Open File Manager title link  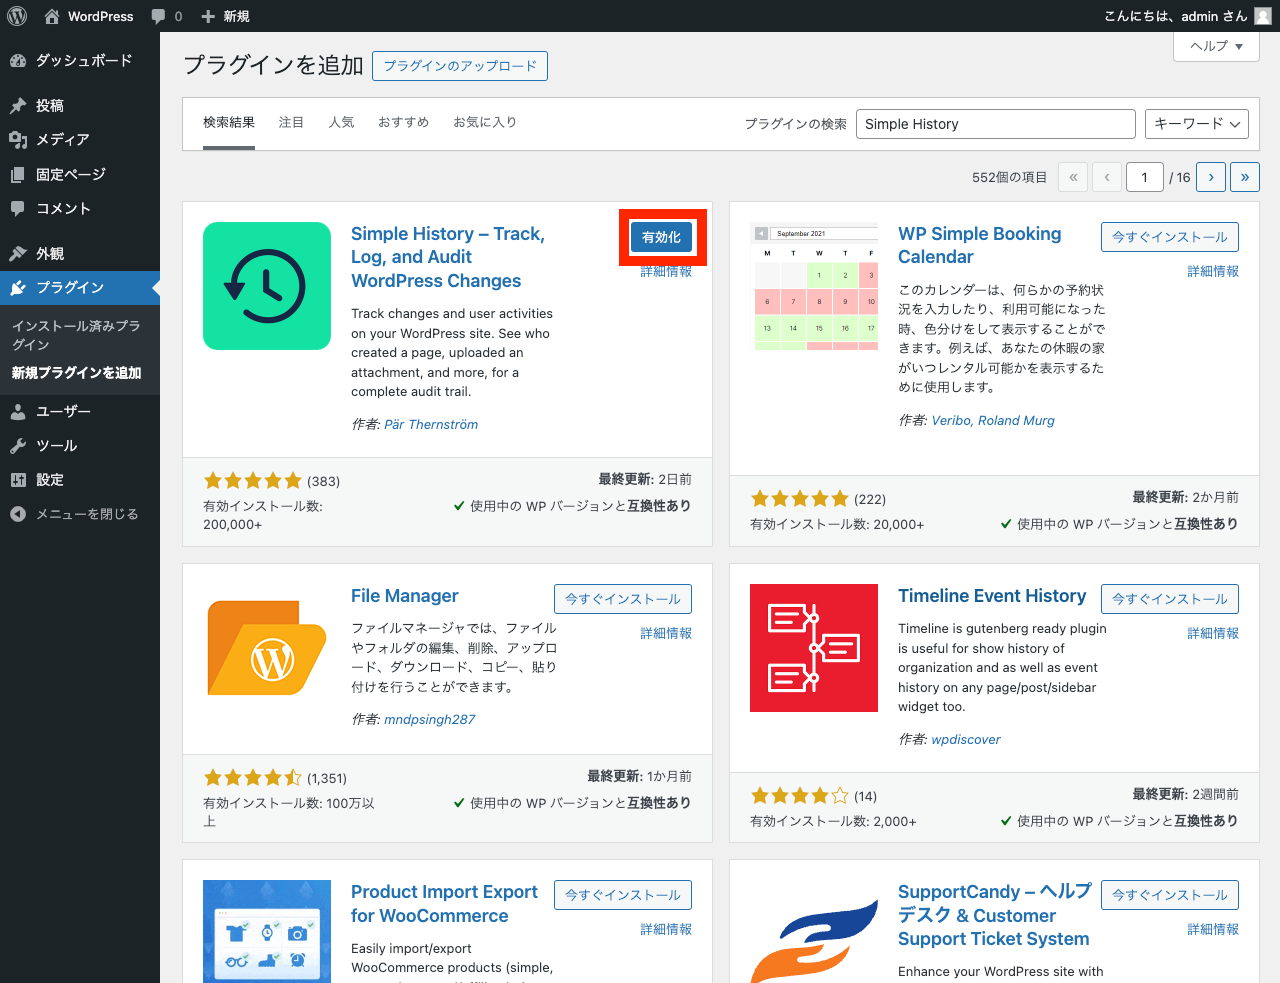tap(405, 596)
